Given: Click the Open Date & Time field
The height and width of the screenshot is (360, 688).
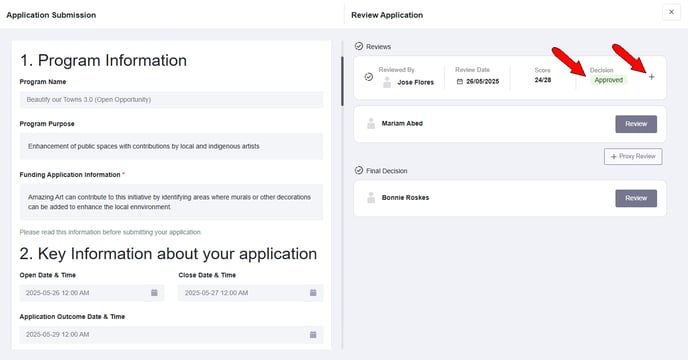Looking at the screenshot, I should pos(92,293).
